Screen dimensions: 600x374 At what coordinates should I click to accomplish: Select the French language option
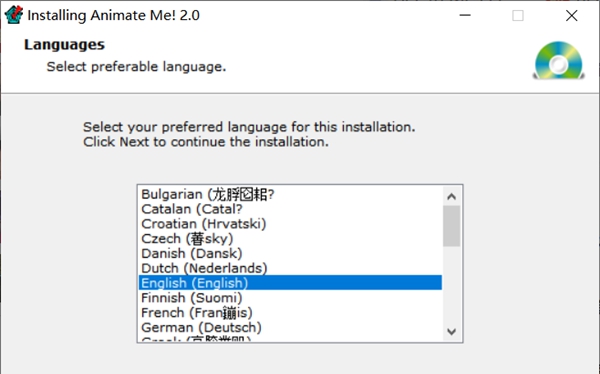coord(290,313)
